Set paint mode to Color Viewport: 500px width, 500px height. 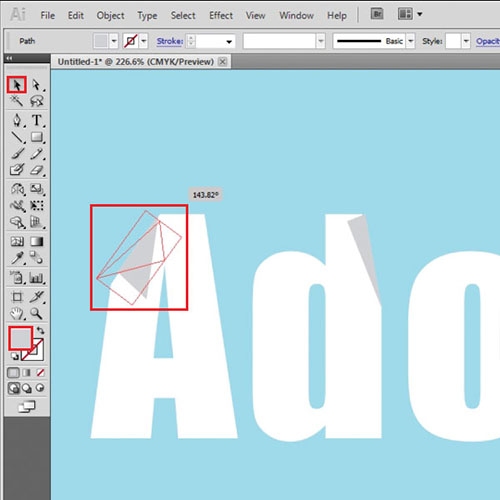coord(13,372)
